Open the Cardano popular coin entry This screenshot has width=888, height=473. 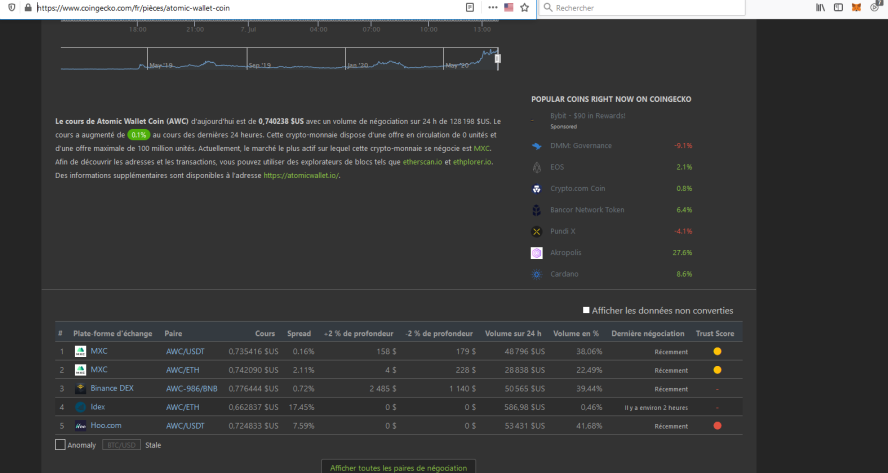[611, 274]
